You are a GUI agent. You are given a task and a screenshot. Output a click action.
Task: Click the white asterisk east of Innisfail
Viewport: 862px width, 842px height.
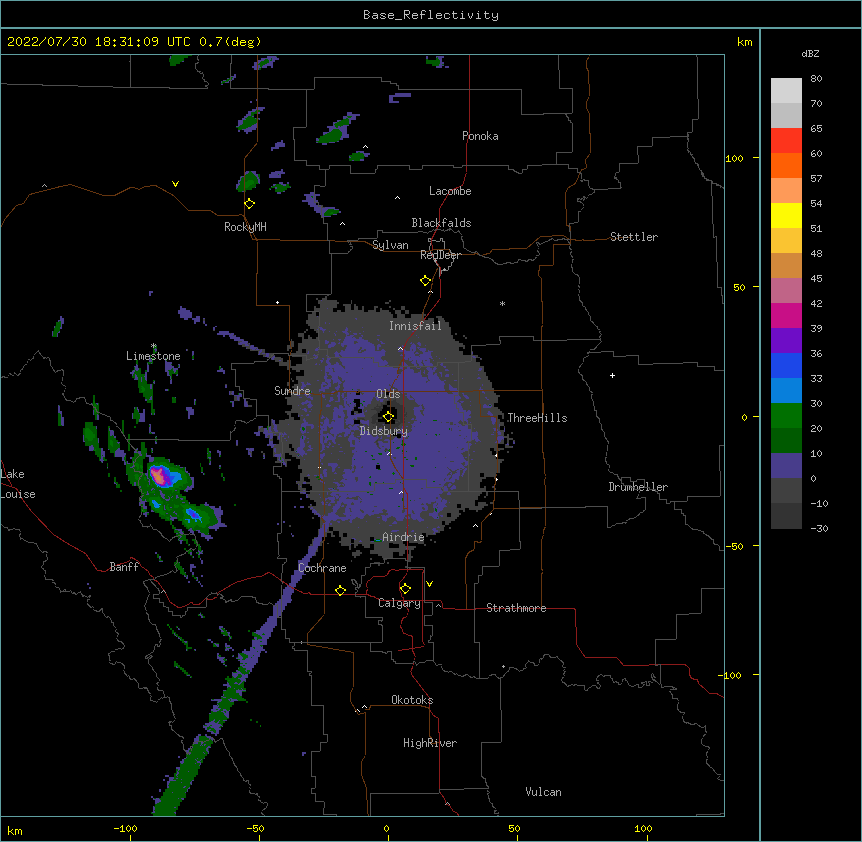coord(502,303)
